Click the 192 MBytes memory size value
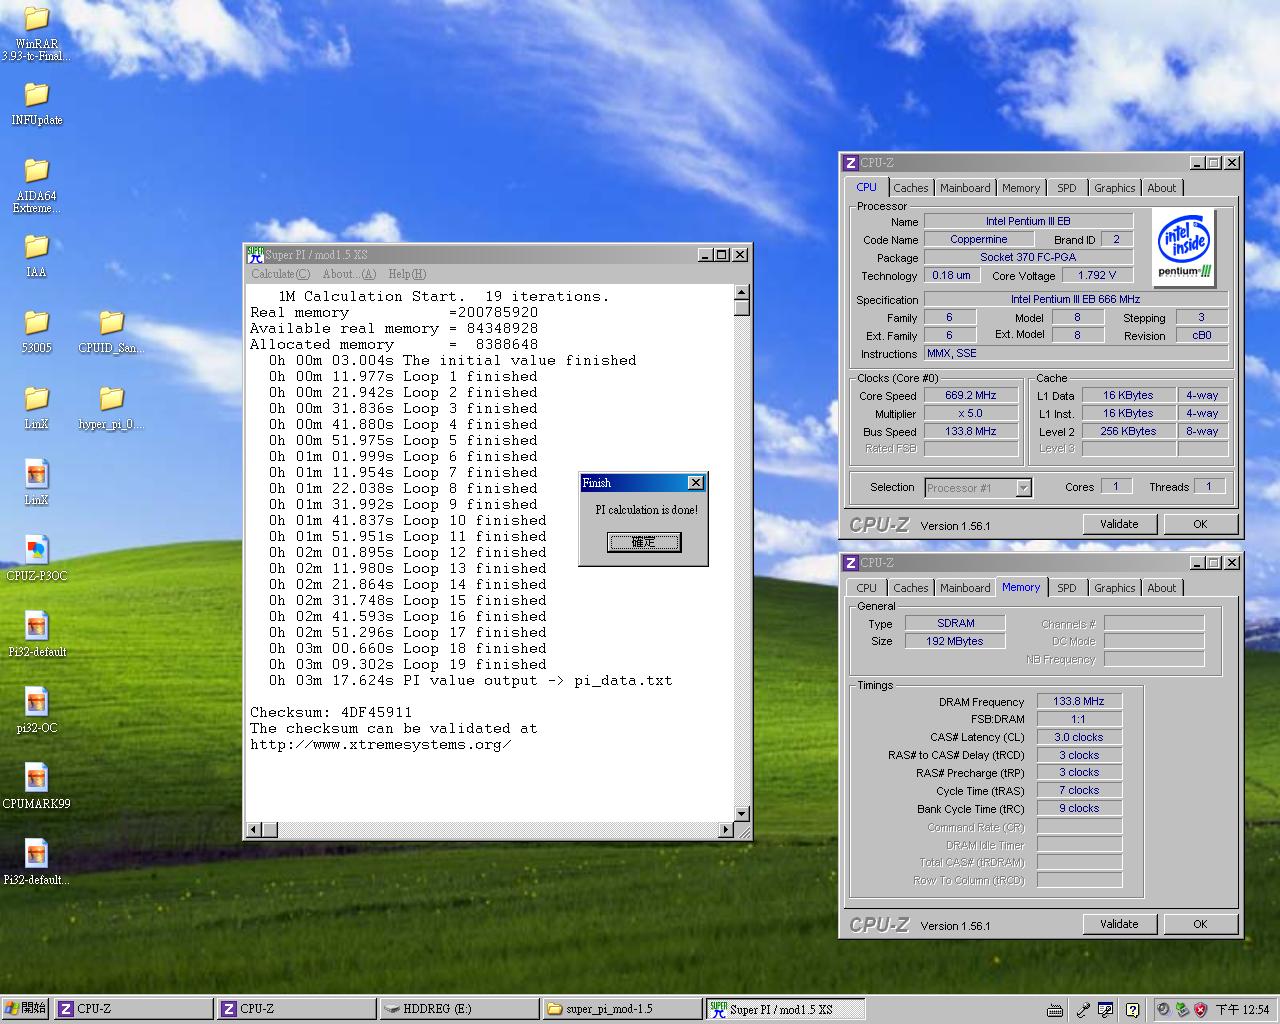 956,642
